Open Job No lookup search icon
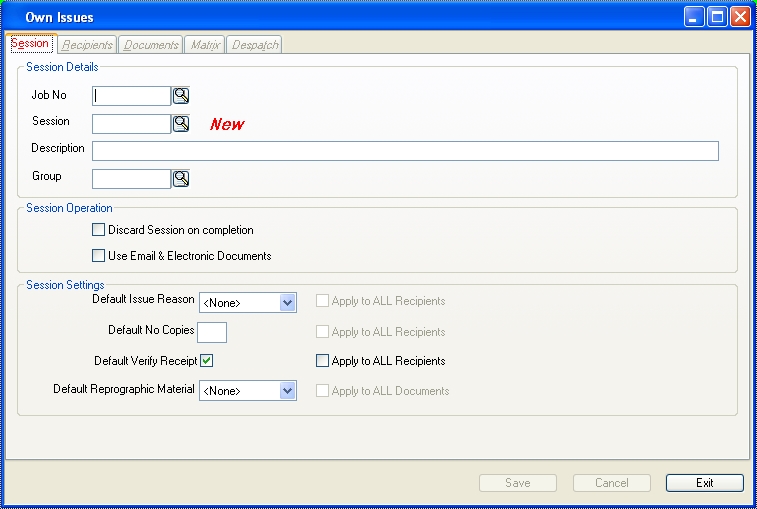The width and height of the screenshot is (757, 509). 181,96
